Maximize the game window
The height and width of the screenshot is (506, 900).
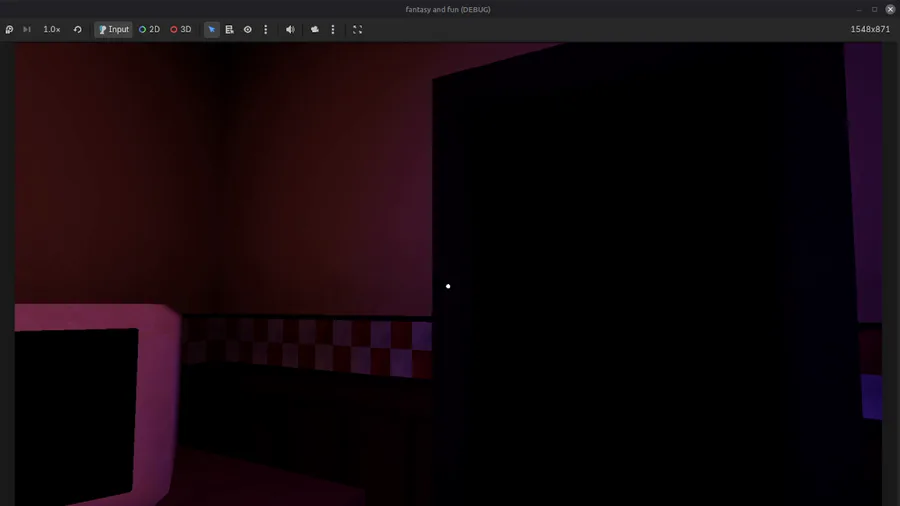tap(874, 9)
